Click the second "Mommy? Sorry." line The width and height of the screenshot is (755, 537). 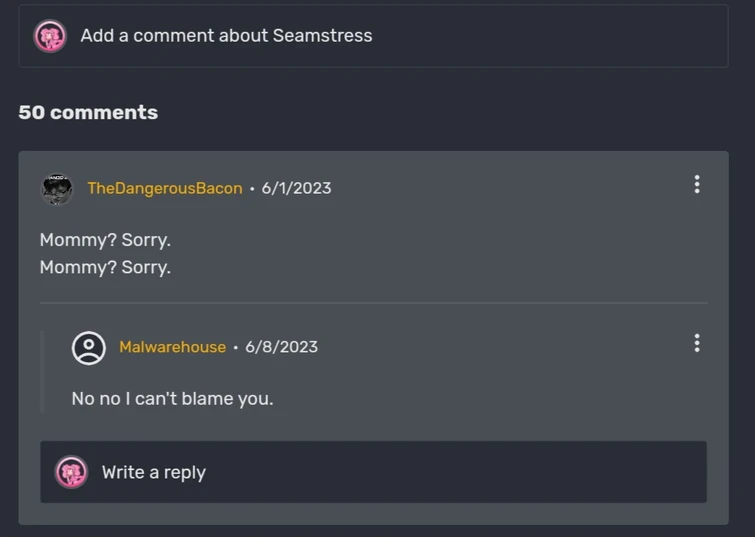click(x=105, y=267)
